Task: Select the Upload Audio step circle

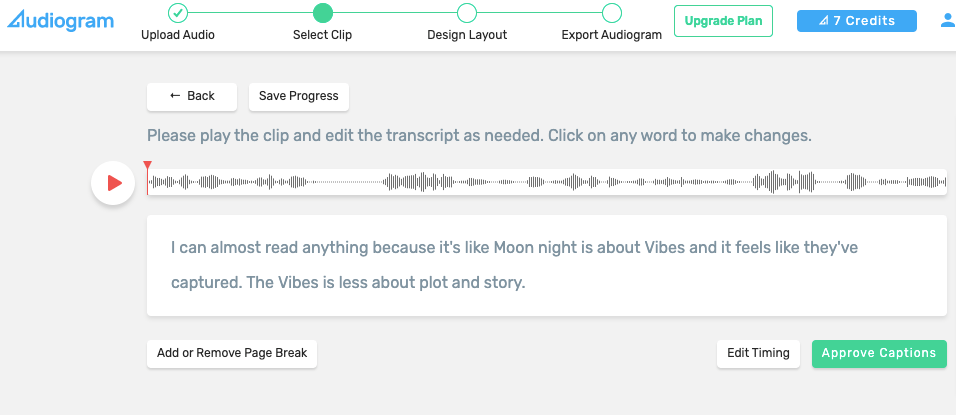Action: tap(177, 13)
